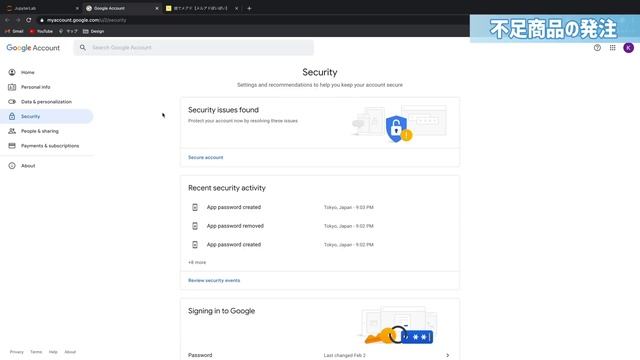Click the address bar URL
Screen dimensions: 640x360
(87, 20)
